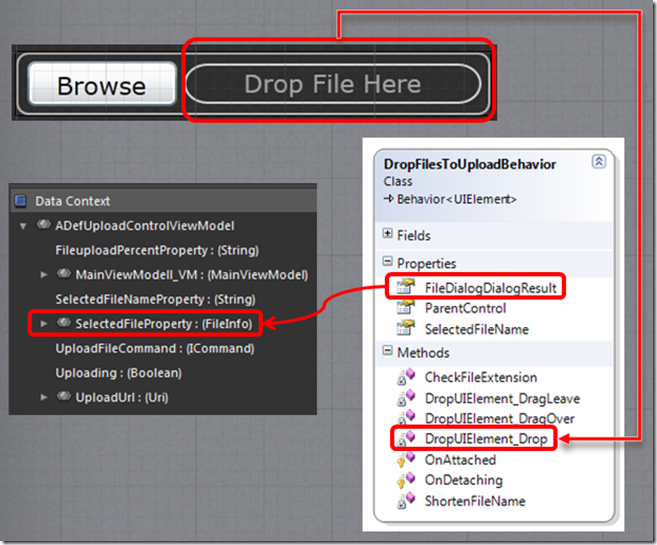The height and width of the screenshot is (545, 657).
Task: Click the Behavior<UIElement> base type text
Action: (x=457, y=199)
